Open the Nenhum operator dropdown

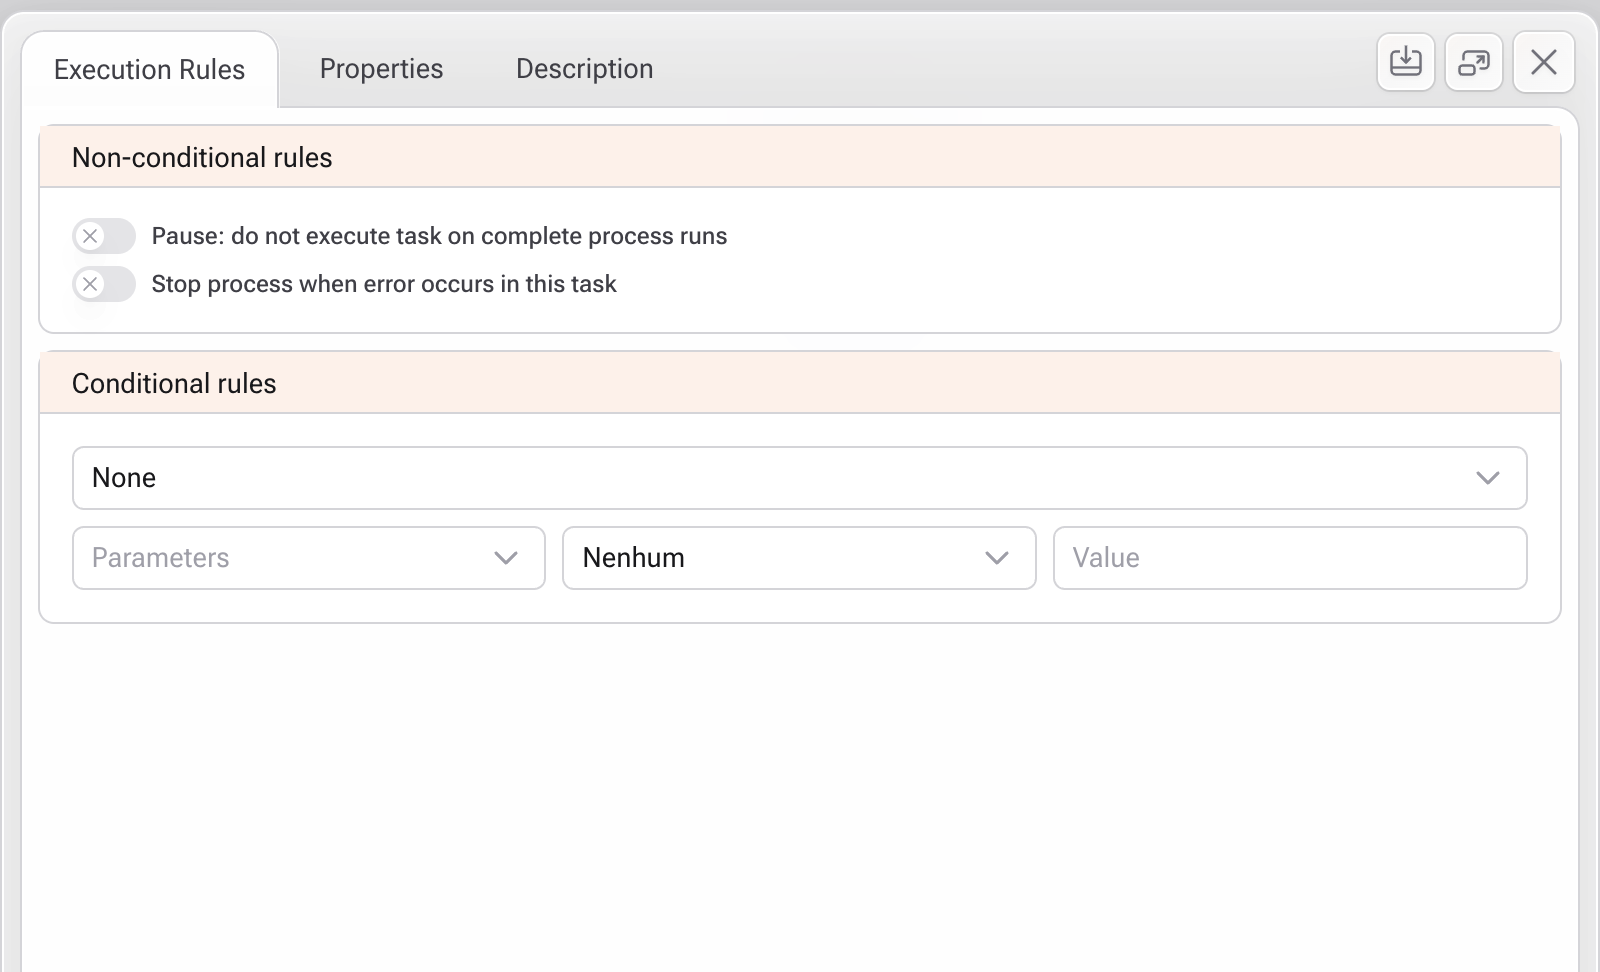point(780,558)
